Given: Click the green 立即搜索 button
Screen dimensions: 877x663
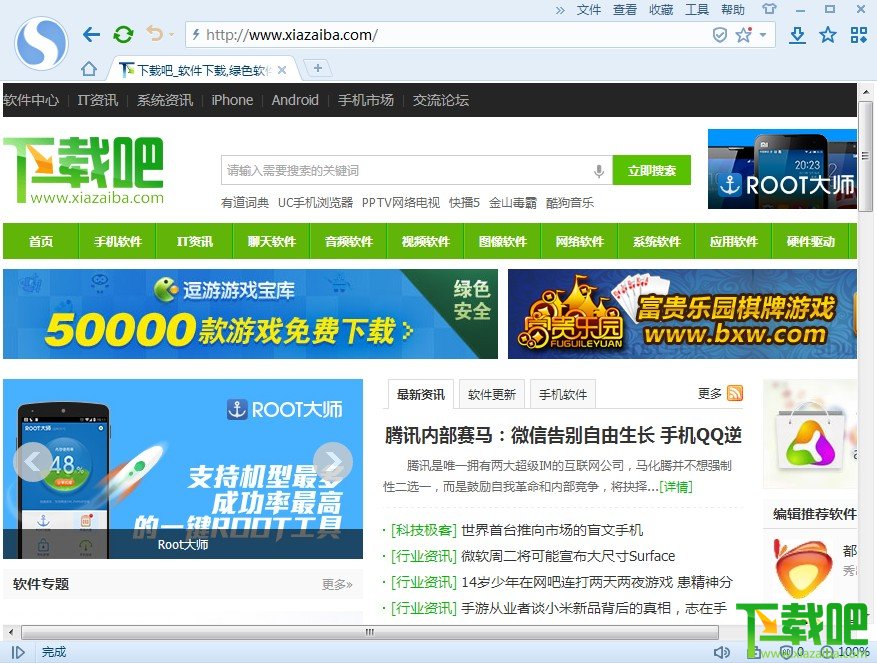Looking at the screenshot, I should click(x=652, y=170).
